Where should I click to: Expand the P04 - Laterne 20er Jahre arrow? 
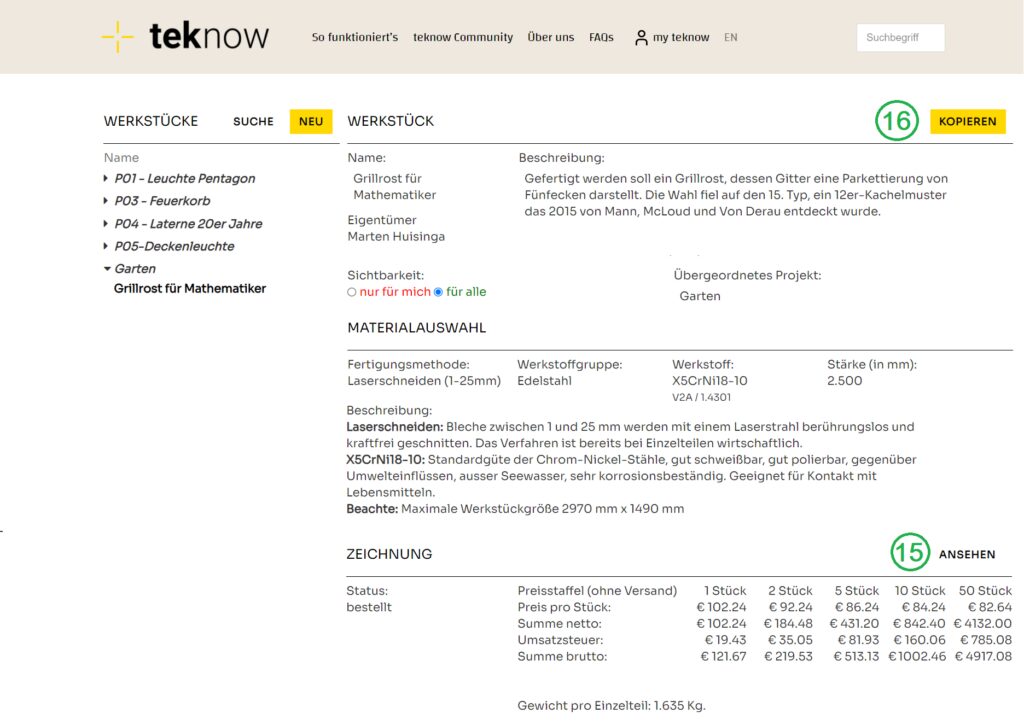106,223
